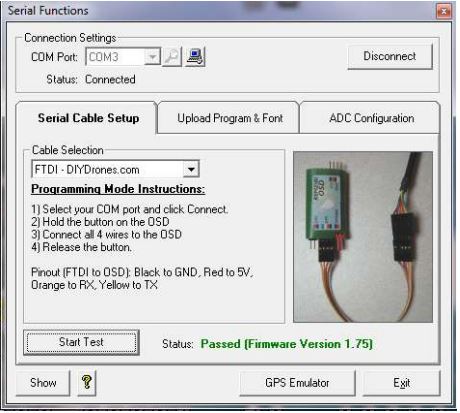Switch to the Upload Program & Font tab
The height and width of the screenshot is (413, 460).
tap(230, 118)
